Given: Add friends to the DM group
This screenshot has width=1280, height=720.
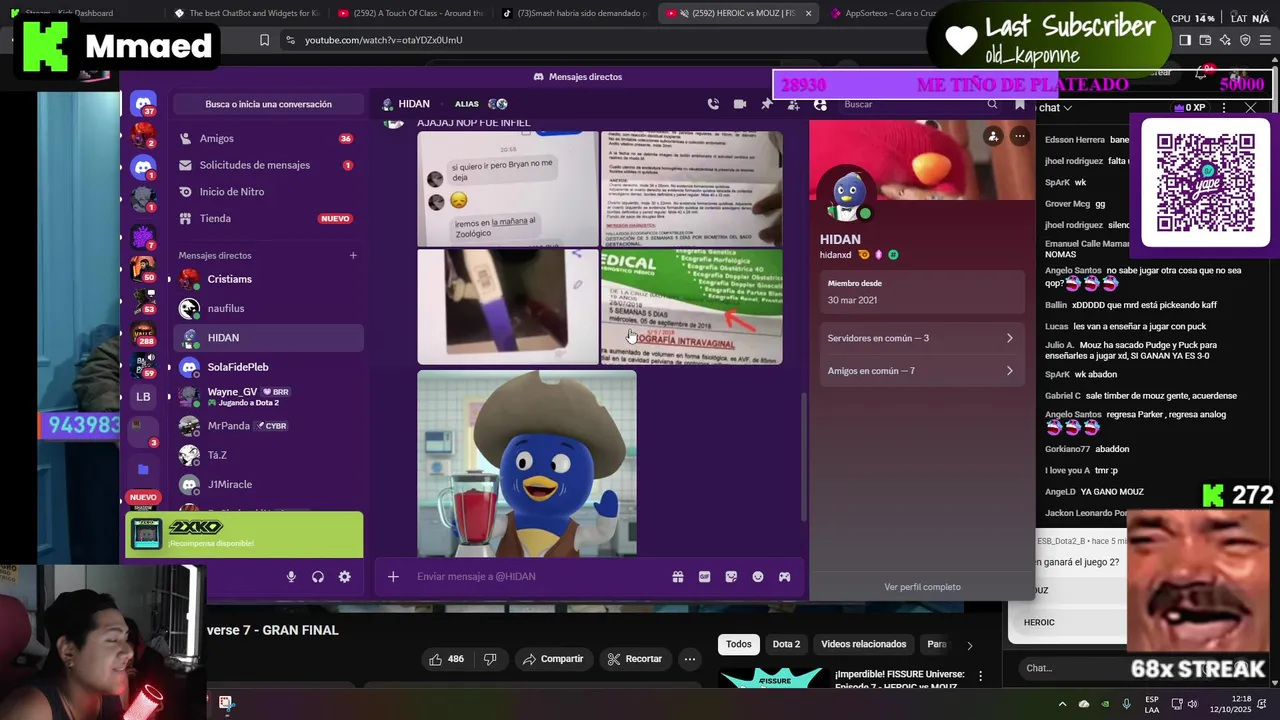Looking at the screenshot, I should [x=794, y=104].
